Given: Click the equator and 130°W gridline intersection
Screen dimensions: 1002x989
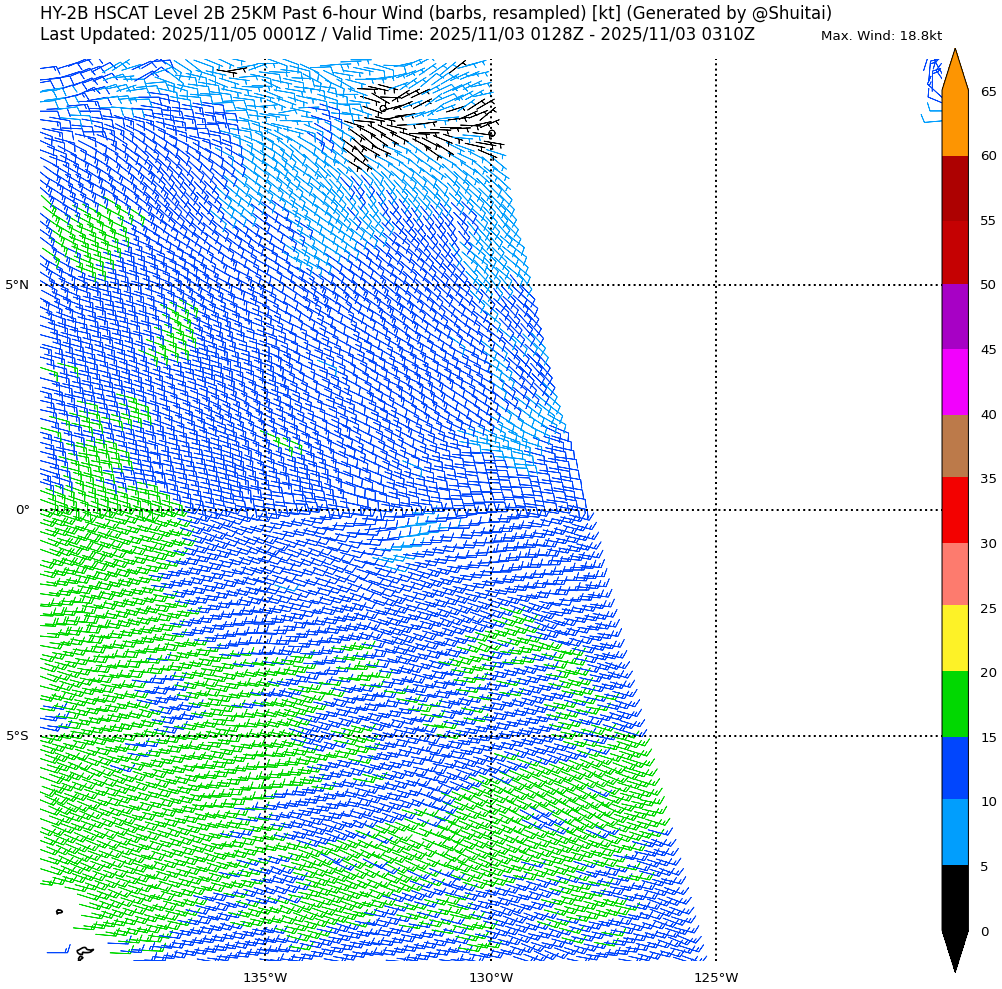Looking at the screenshot, I should click(x=491, y=510).
